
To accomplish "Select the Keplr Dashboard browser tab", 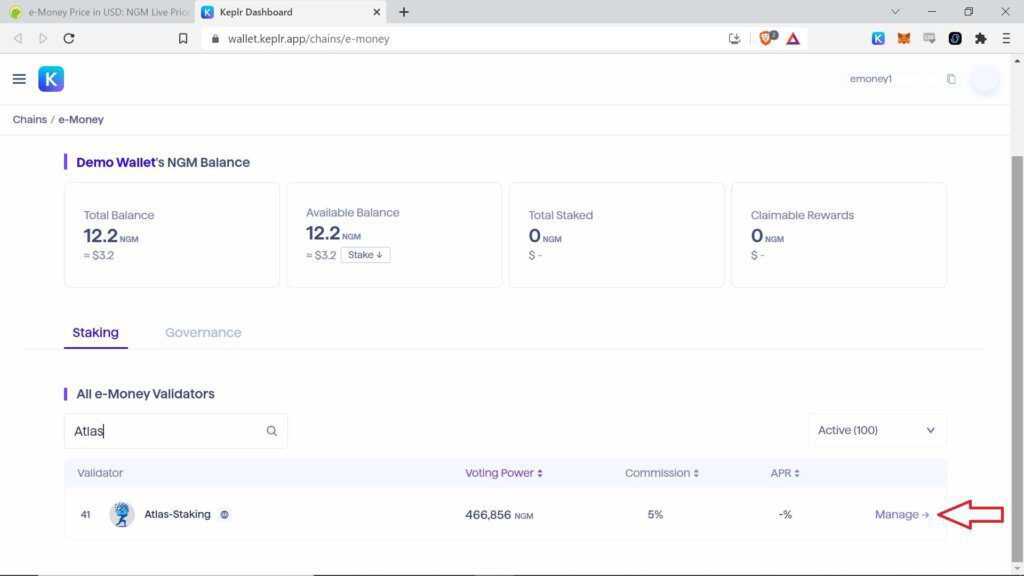I will click(x=291, y=12).
